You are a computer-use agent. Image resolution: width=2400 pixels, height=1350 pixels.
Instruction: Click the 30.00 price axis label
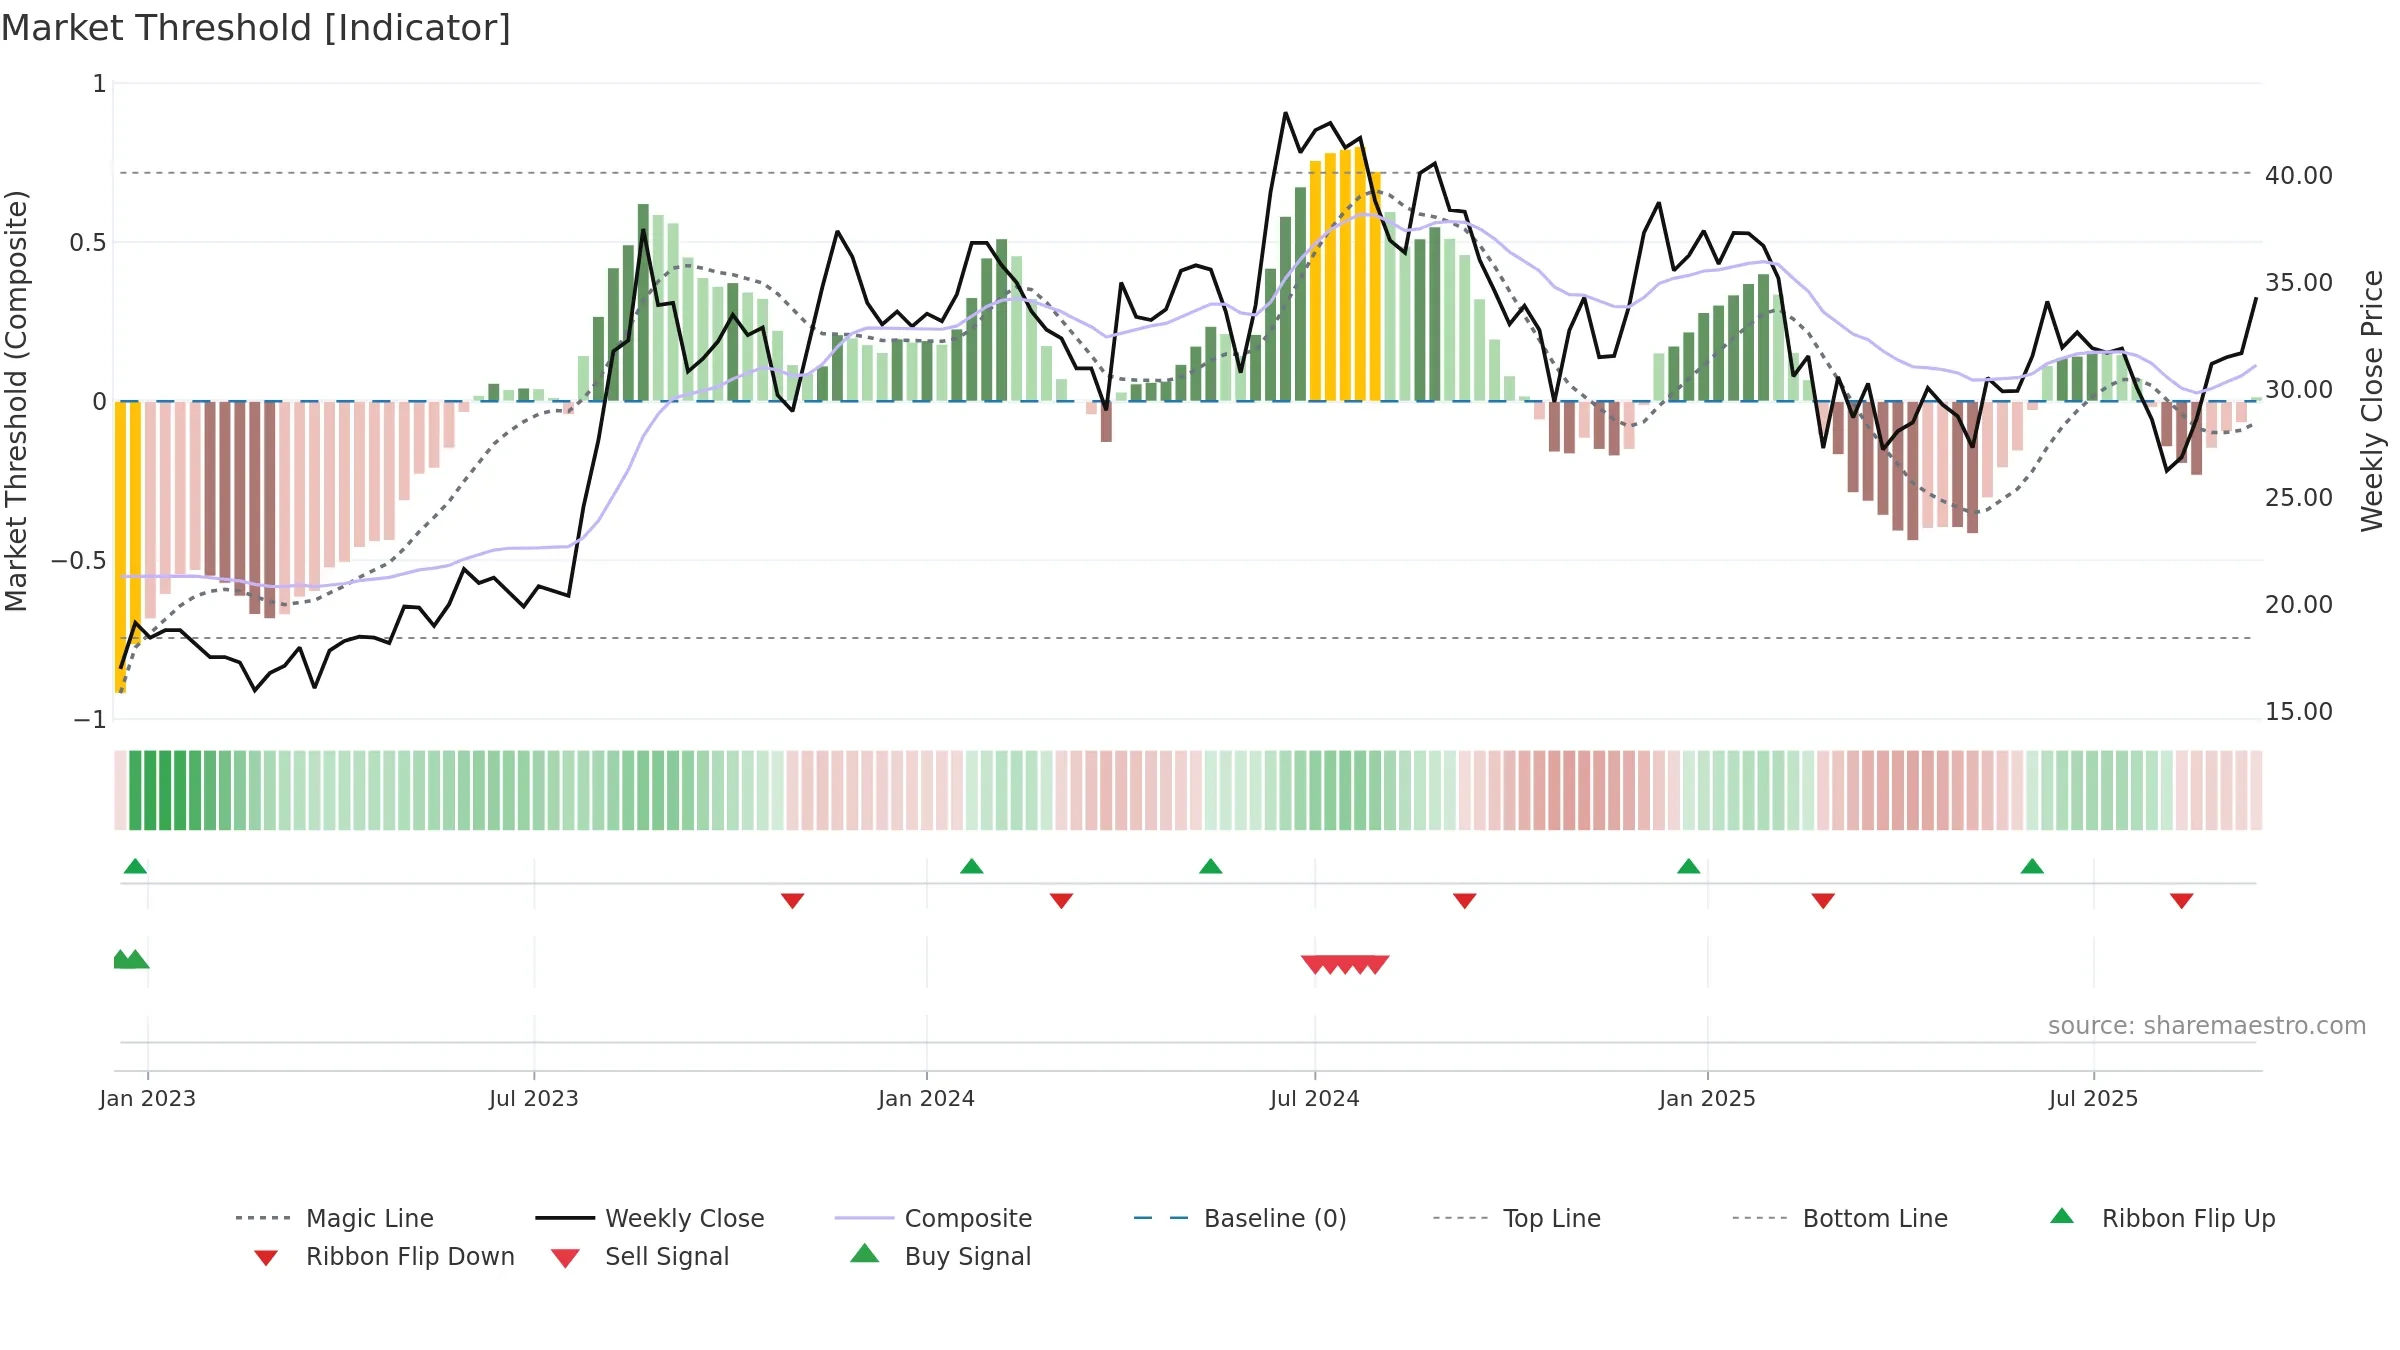click(2298, 389)
